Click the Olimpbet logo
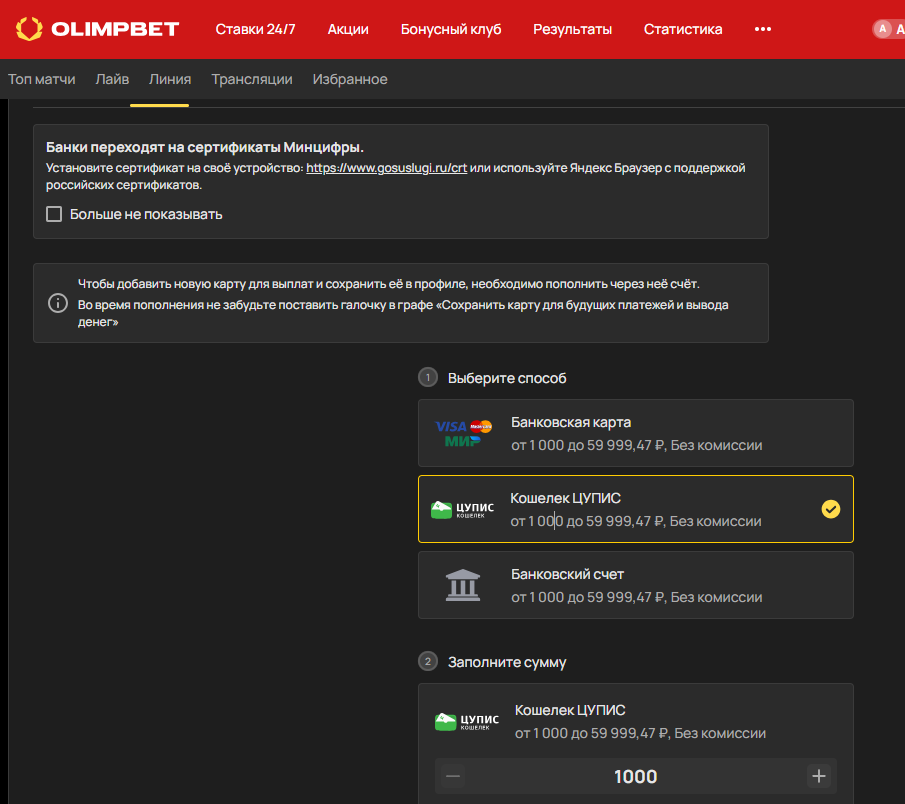Viewport: 905px width, 804px height. 98,29
